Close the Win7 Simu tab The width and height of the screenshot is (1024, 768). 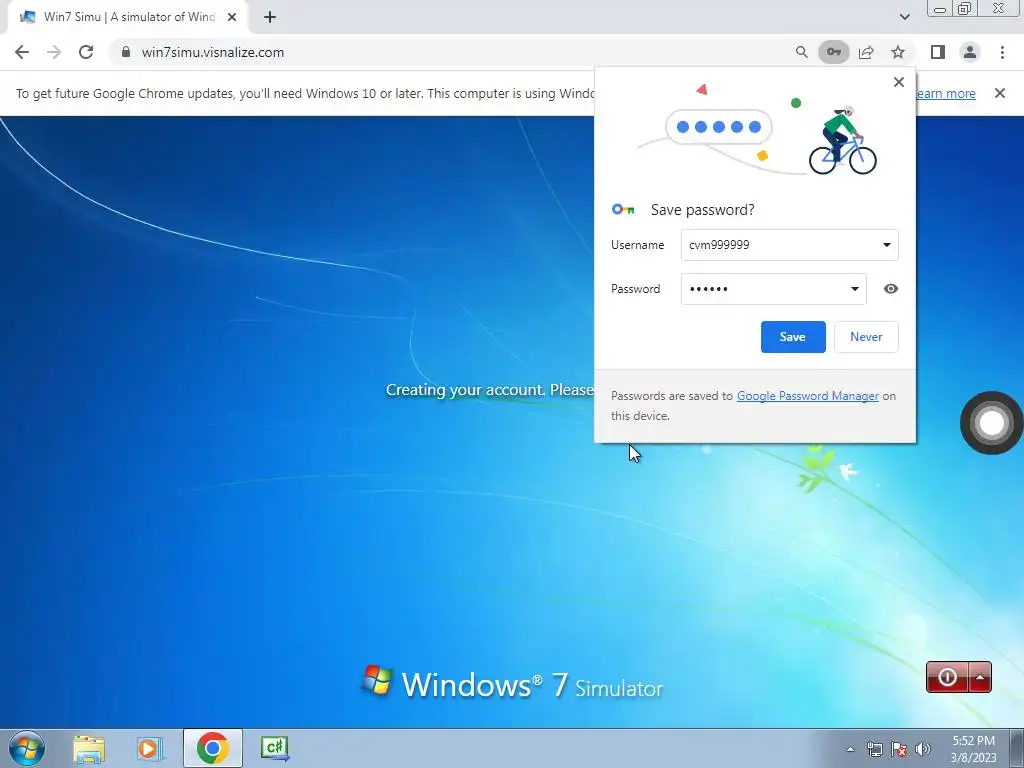point(232,18)
